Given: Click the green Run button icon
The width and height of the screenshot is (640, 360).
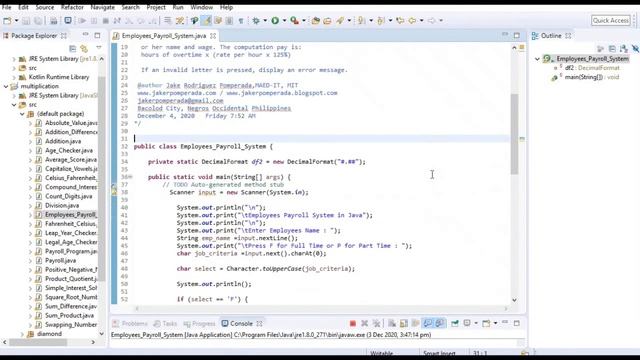Looking at the screenshot, I should coord(275,20).
